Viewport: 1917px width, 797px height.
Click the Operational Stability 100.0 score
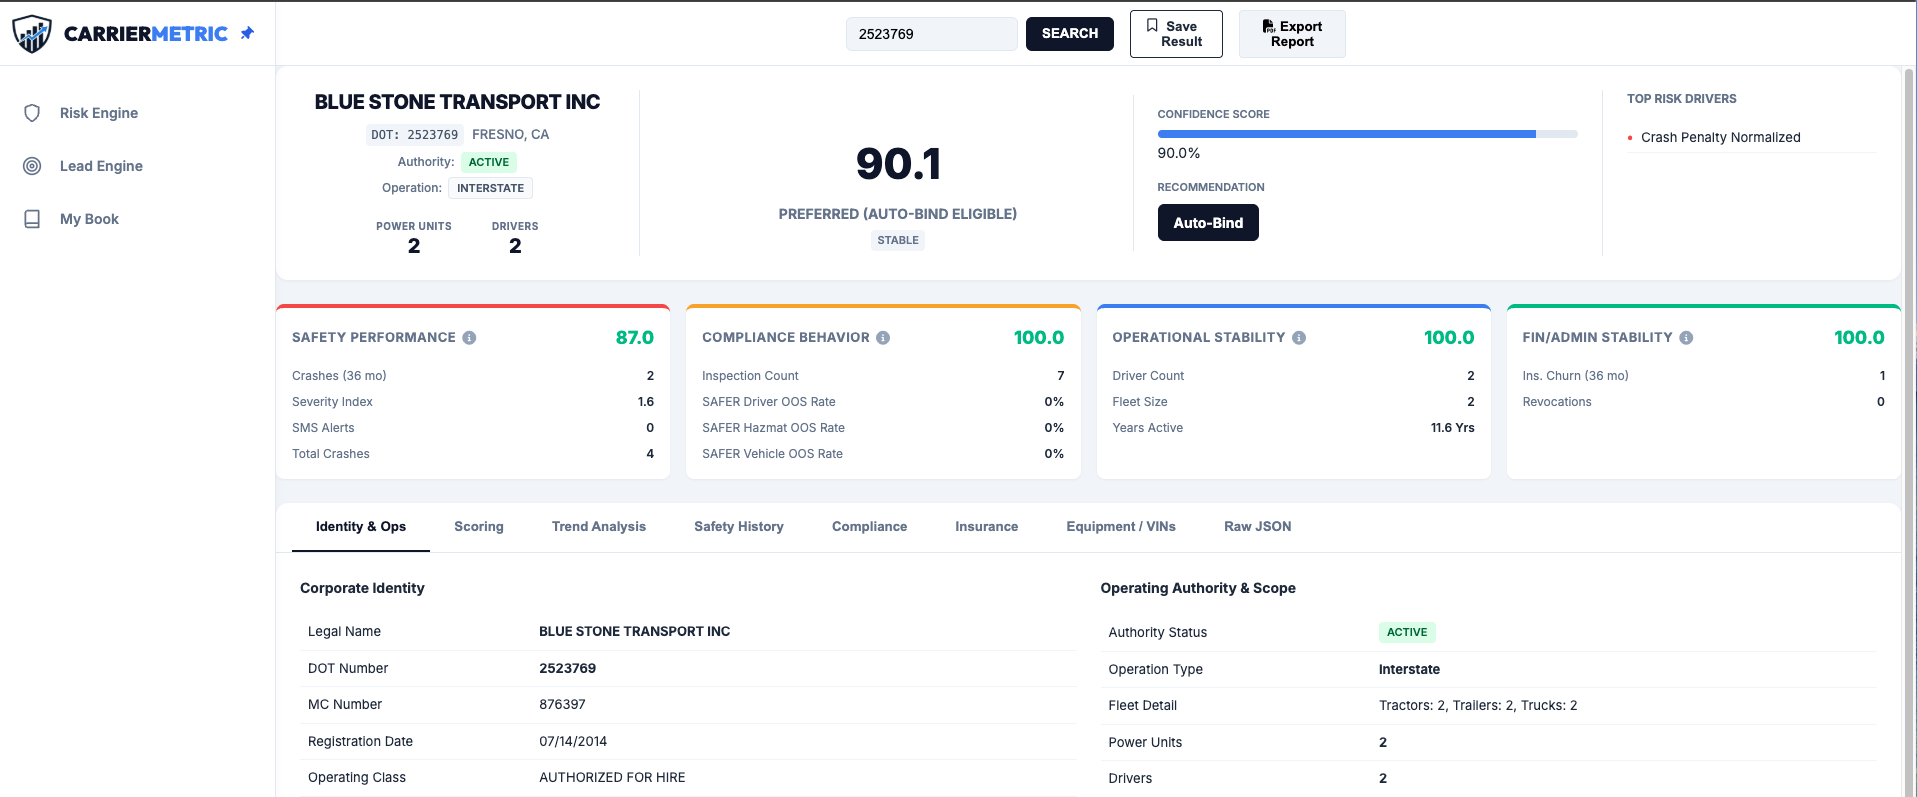pos(1449,338)
